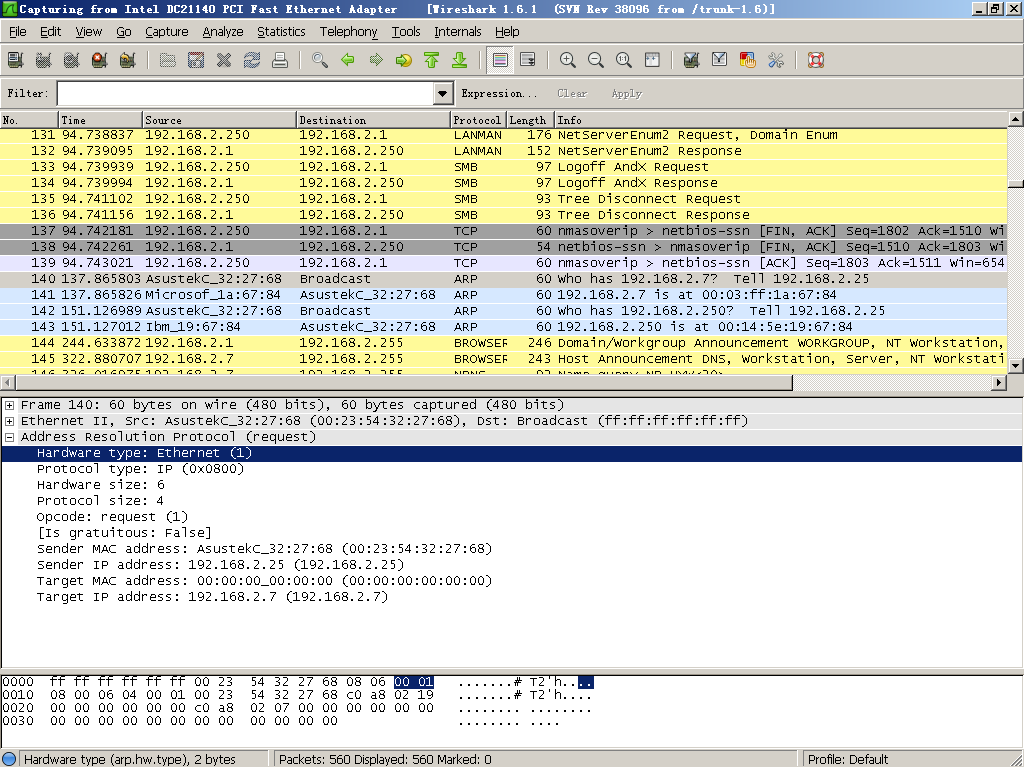Restart the running capture icon
This screenshot has height=768, width=1024.
pos(128,60)
